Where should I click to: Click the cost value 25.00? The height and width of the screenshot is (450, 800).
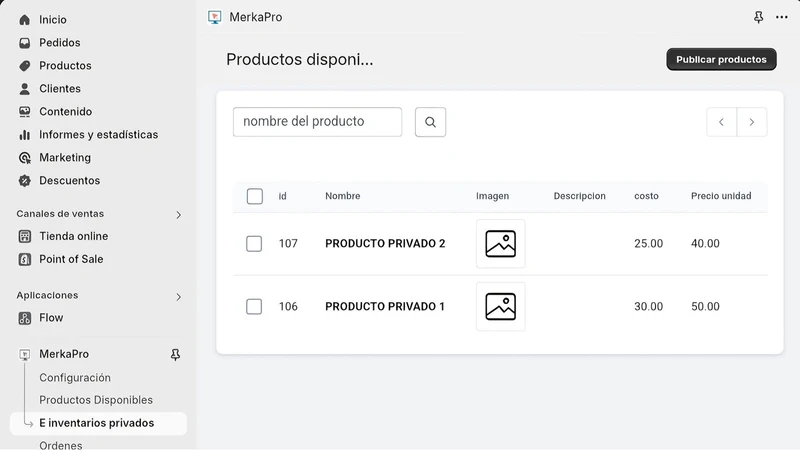[x=648, y=243]
